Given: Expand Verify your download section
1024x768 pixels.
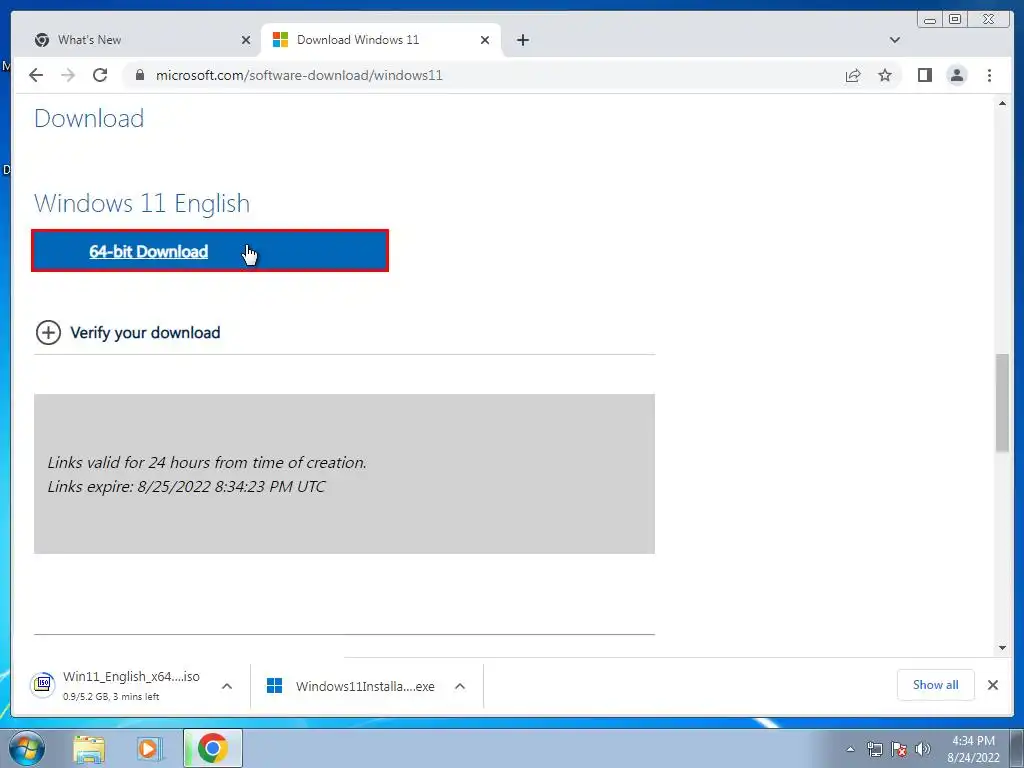Looking at the screenshot, I should click(128, 332).
